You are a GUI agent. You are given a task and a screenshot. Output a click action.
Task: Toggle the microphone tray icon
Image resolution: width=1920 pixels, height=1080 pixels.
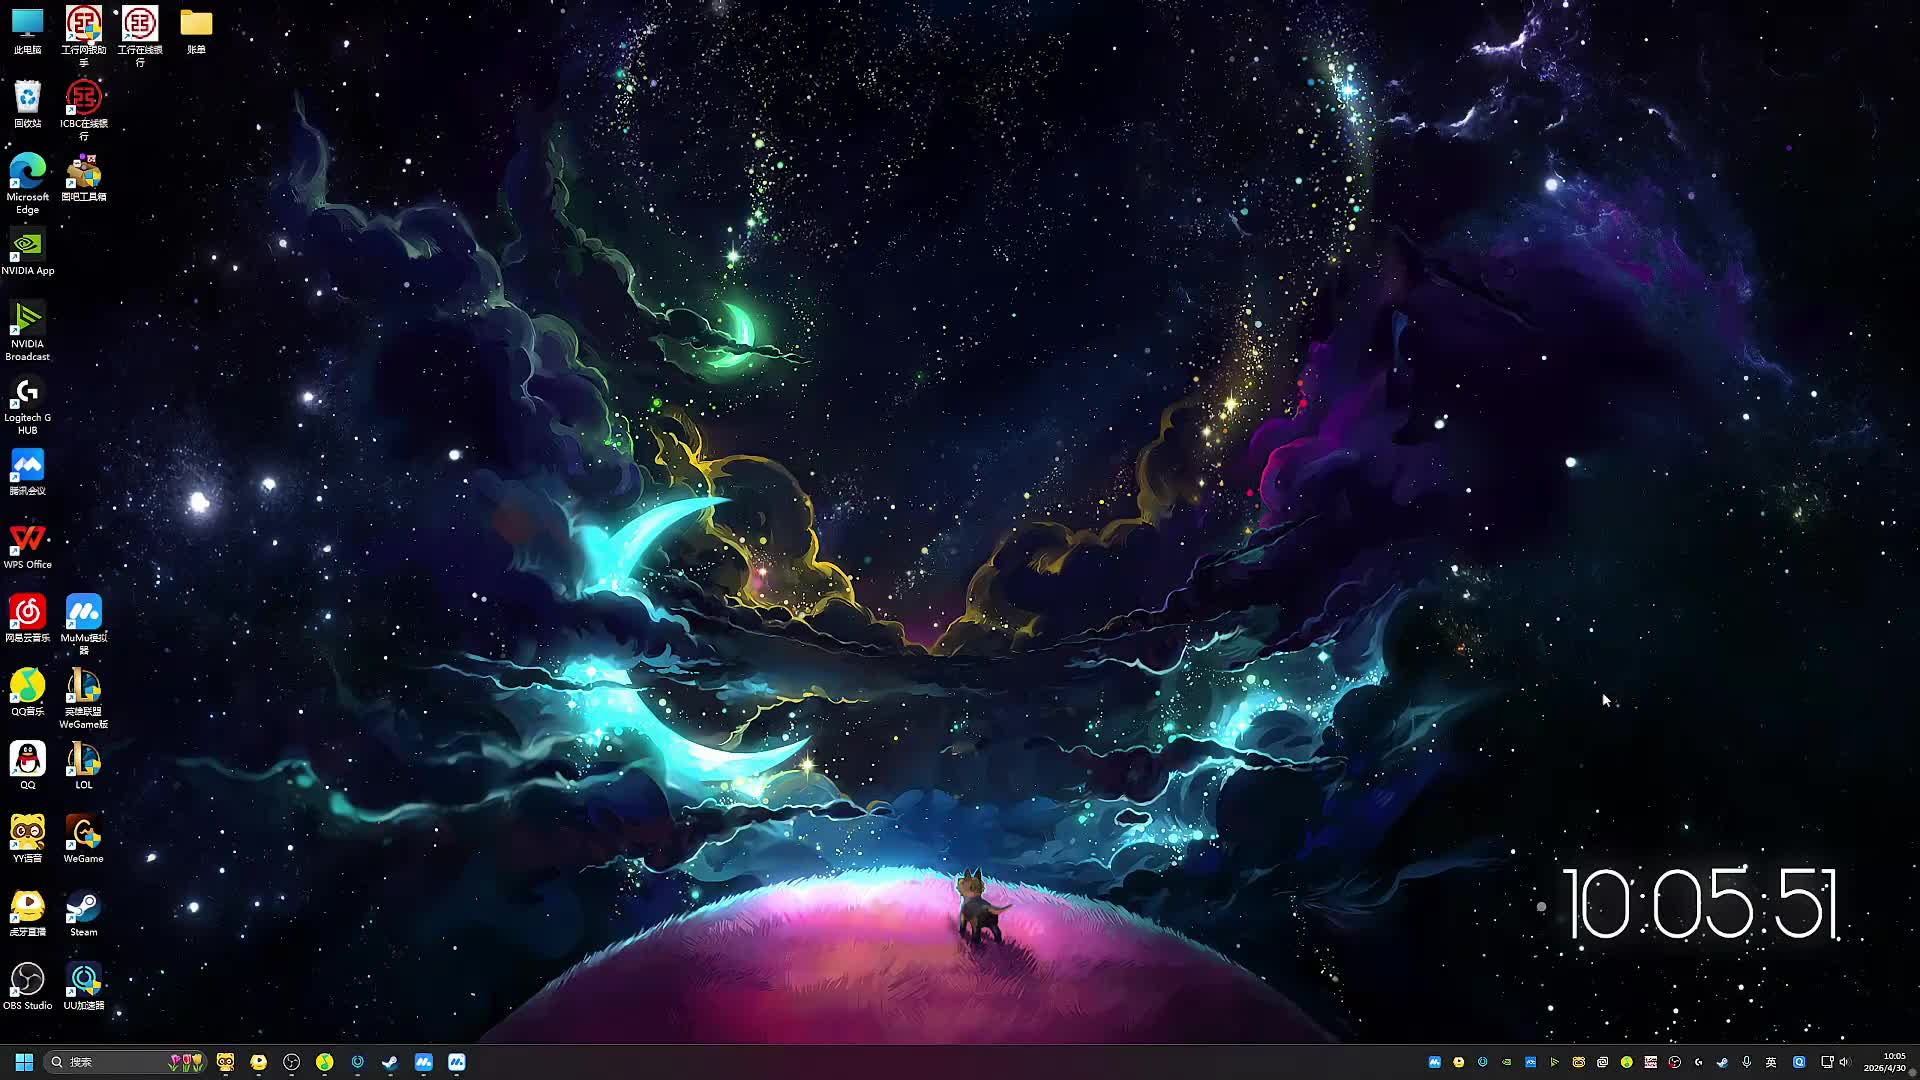1746,1062
